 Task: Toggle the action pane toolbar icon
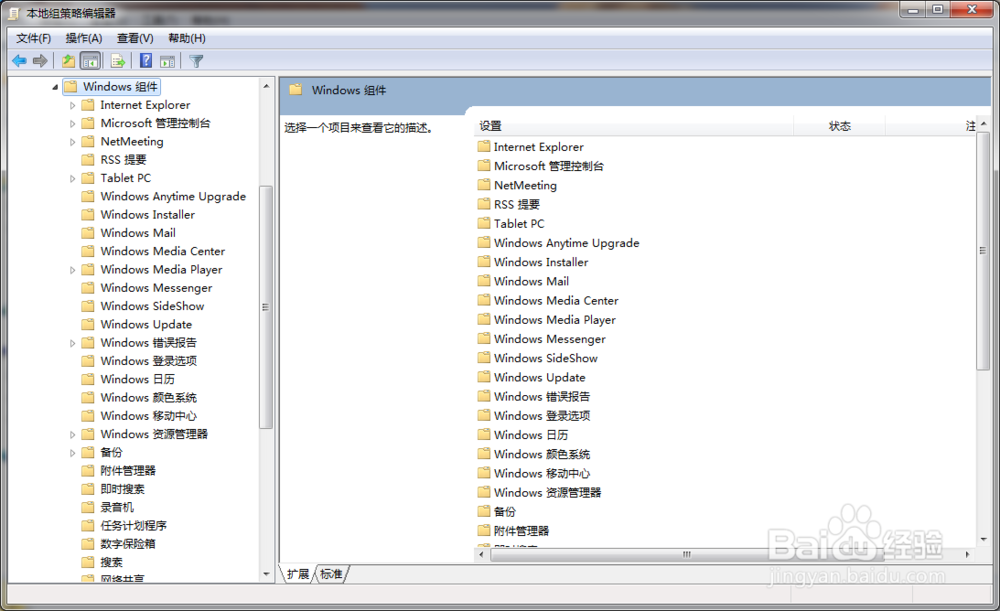pos(167,61)
